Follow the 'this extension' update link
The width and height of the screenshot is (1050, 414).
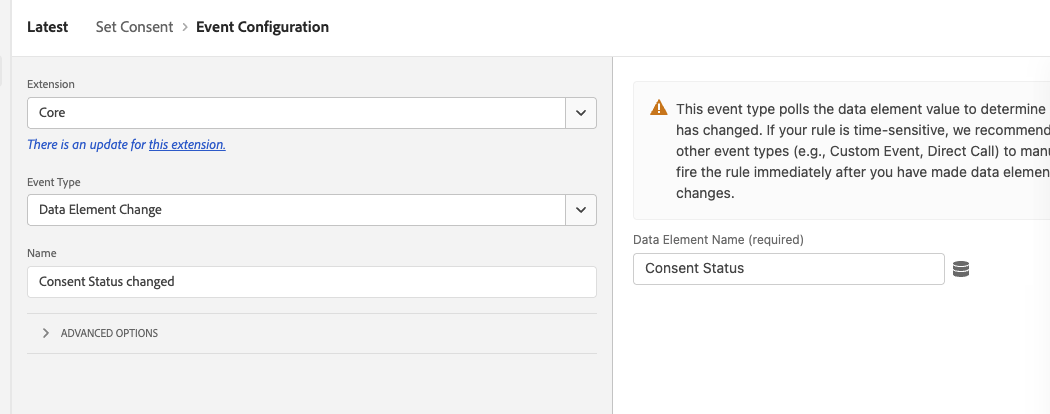coord(187,144)
